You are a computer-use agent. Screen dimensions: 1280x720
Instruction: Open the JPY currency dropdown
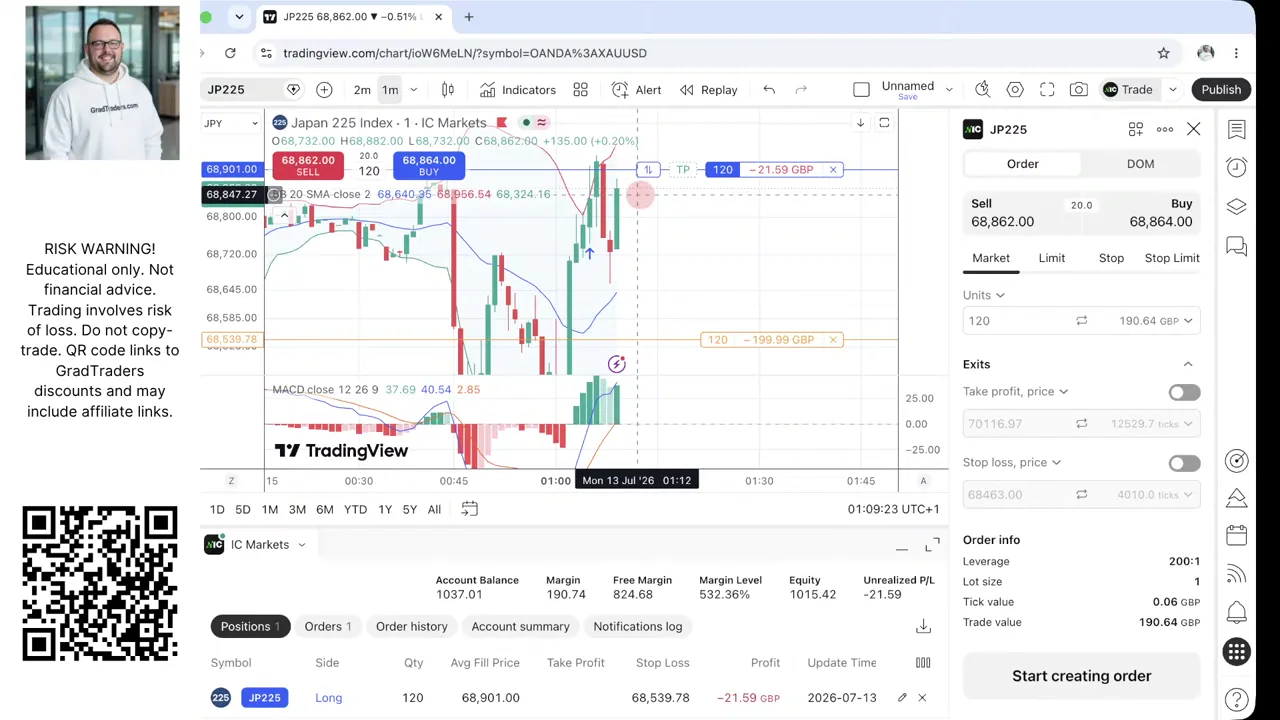[x=231, y=123]
